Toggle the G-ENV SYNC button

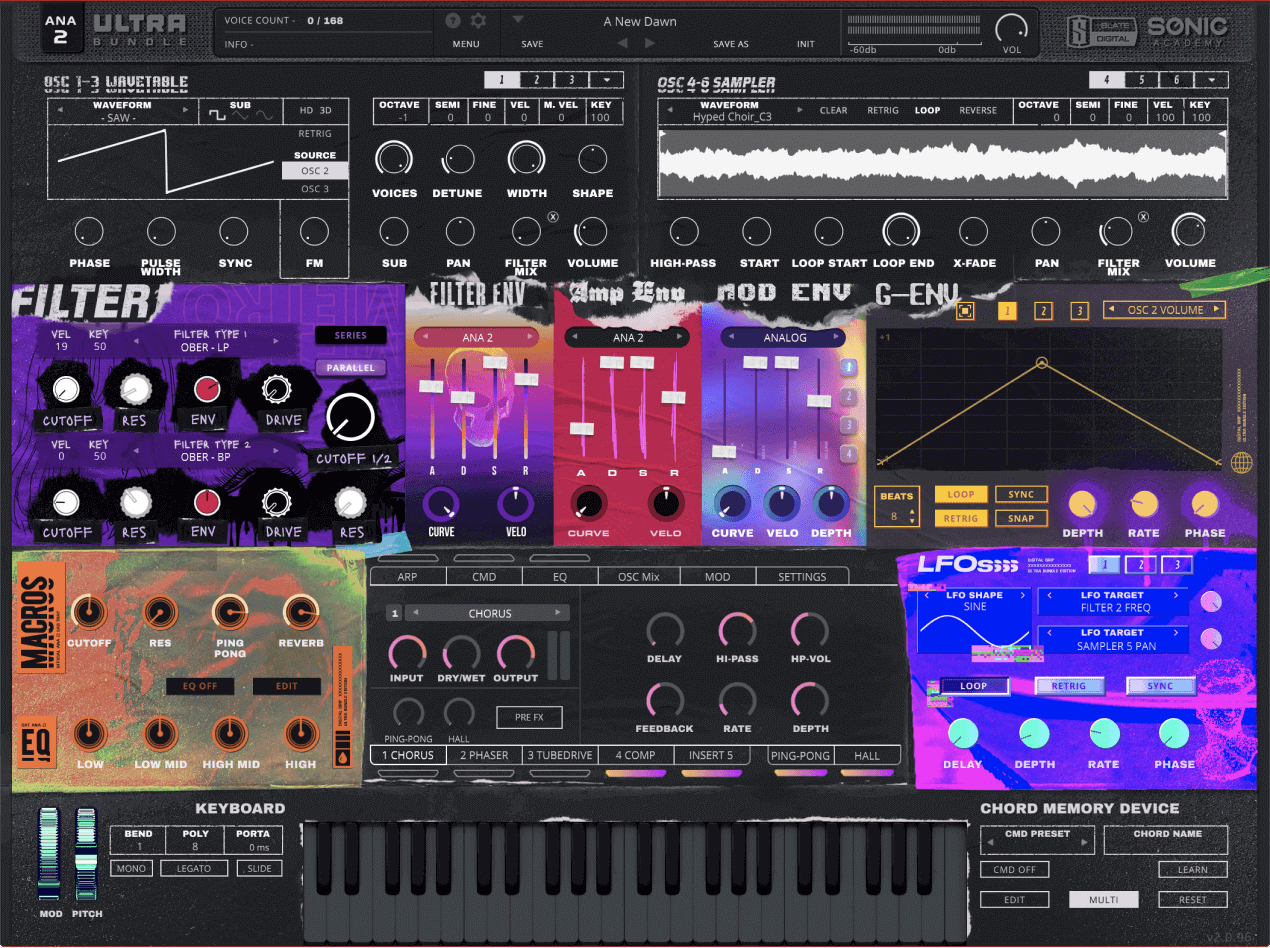(x=1021, y=494)
